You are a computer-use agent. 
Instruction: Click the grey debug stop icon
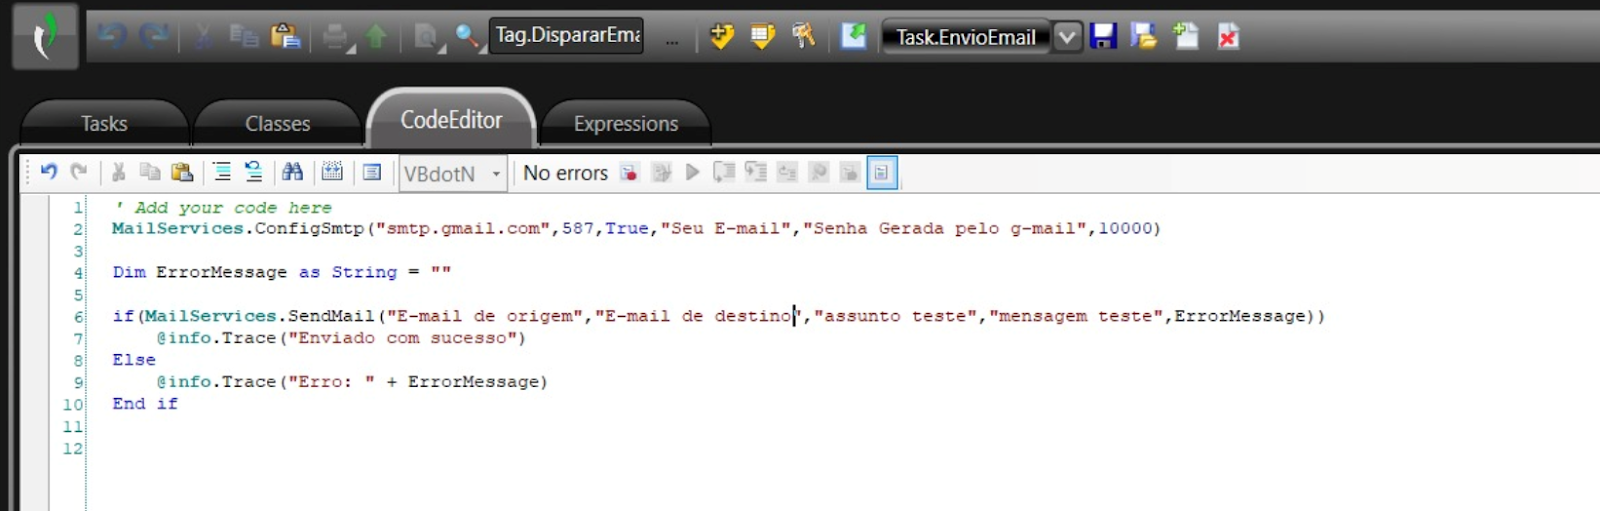pyautogui.click(x=849, y=172)
